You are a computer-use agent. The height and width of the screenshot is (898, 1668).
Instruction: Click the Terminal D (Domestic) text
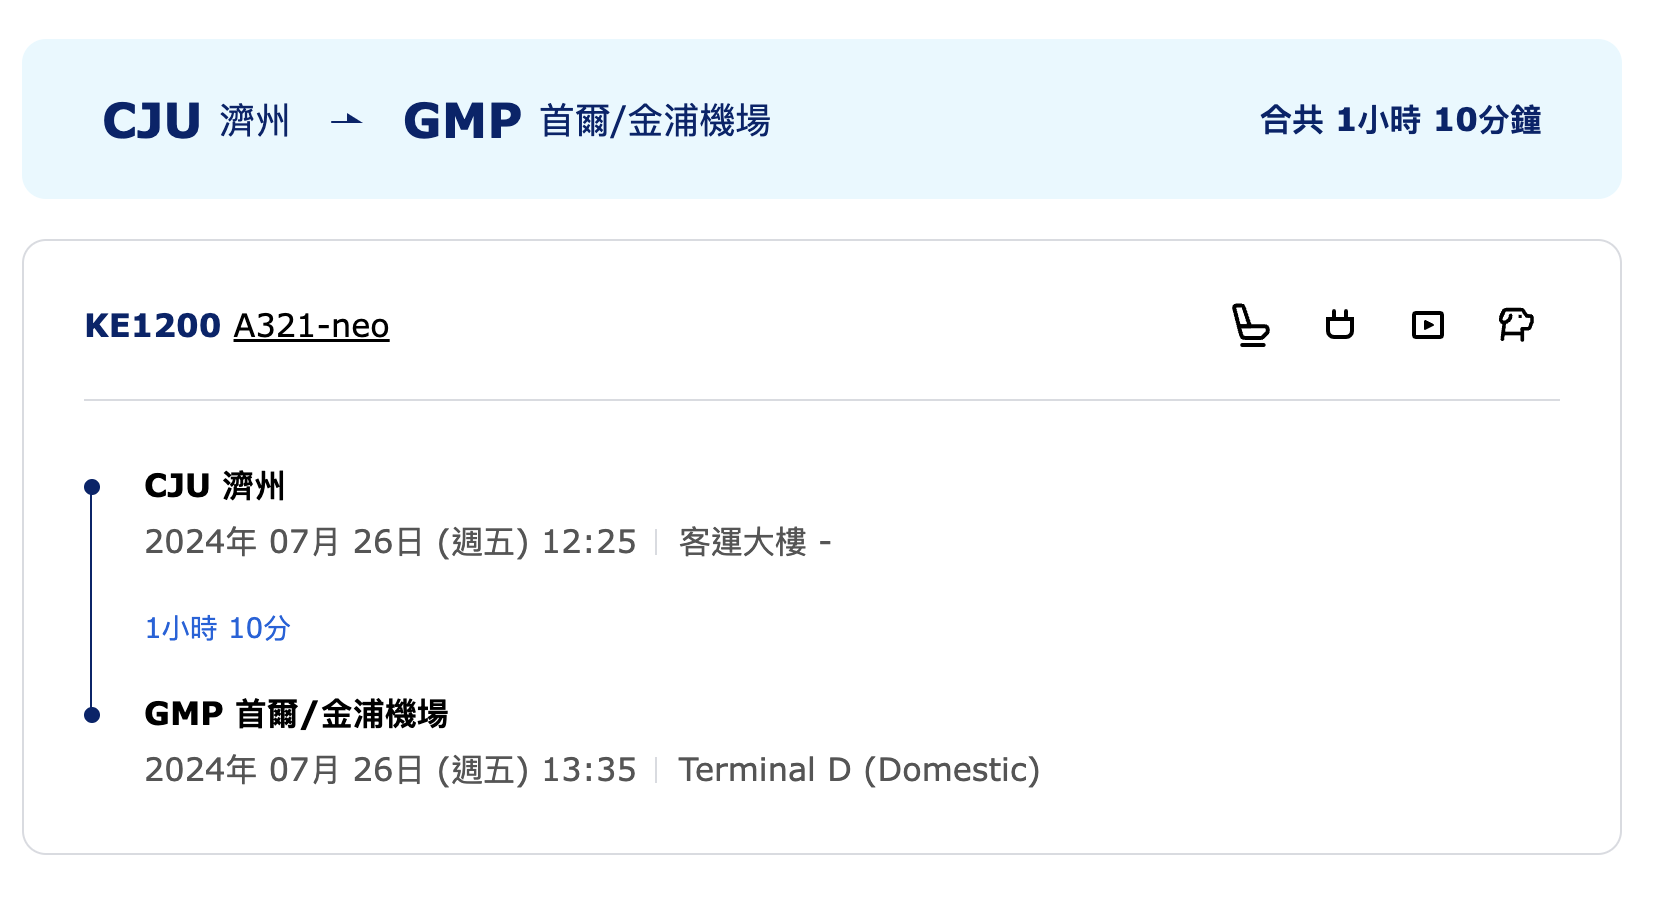click(x=859, y=770)
